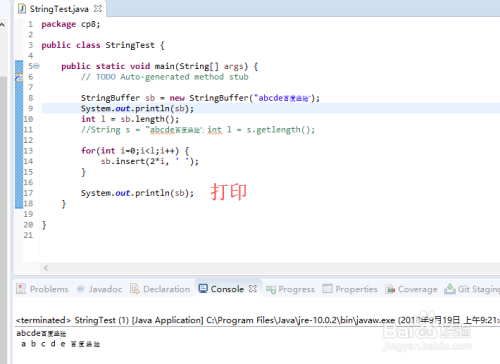
Task: Open the Progress tab
Action: click(x=290, y=289)
